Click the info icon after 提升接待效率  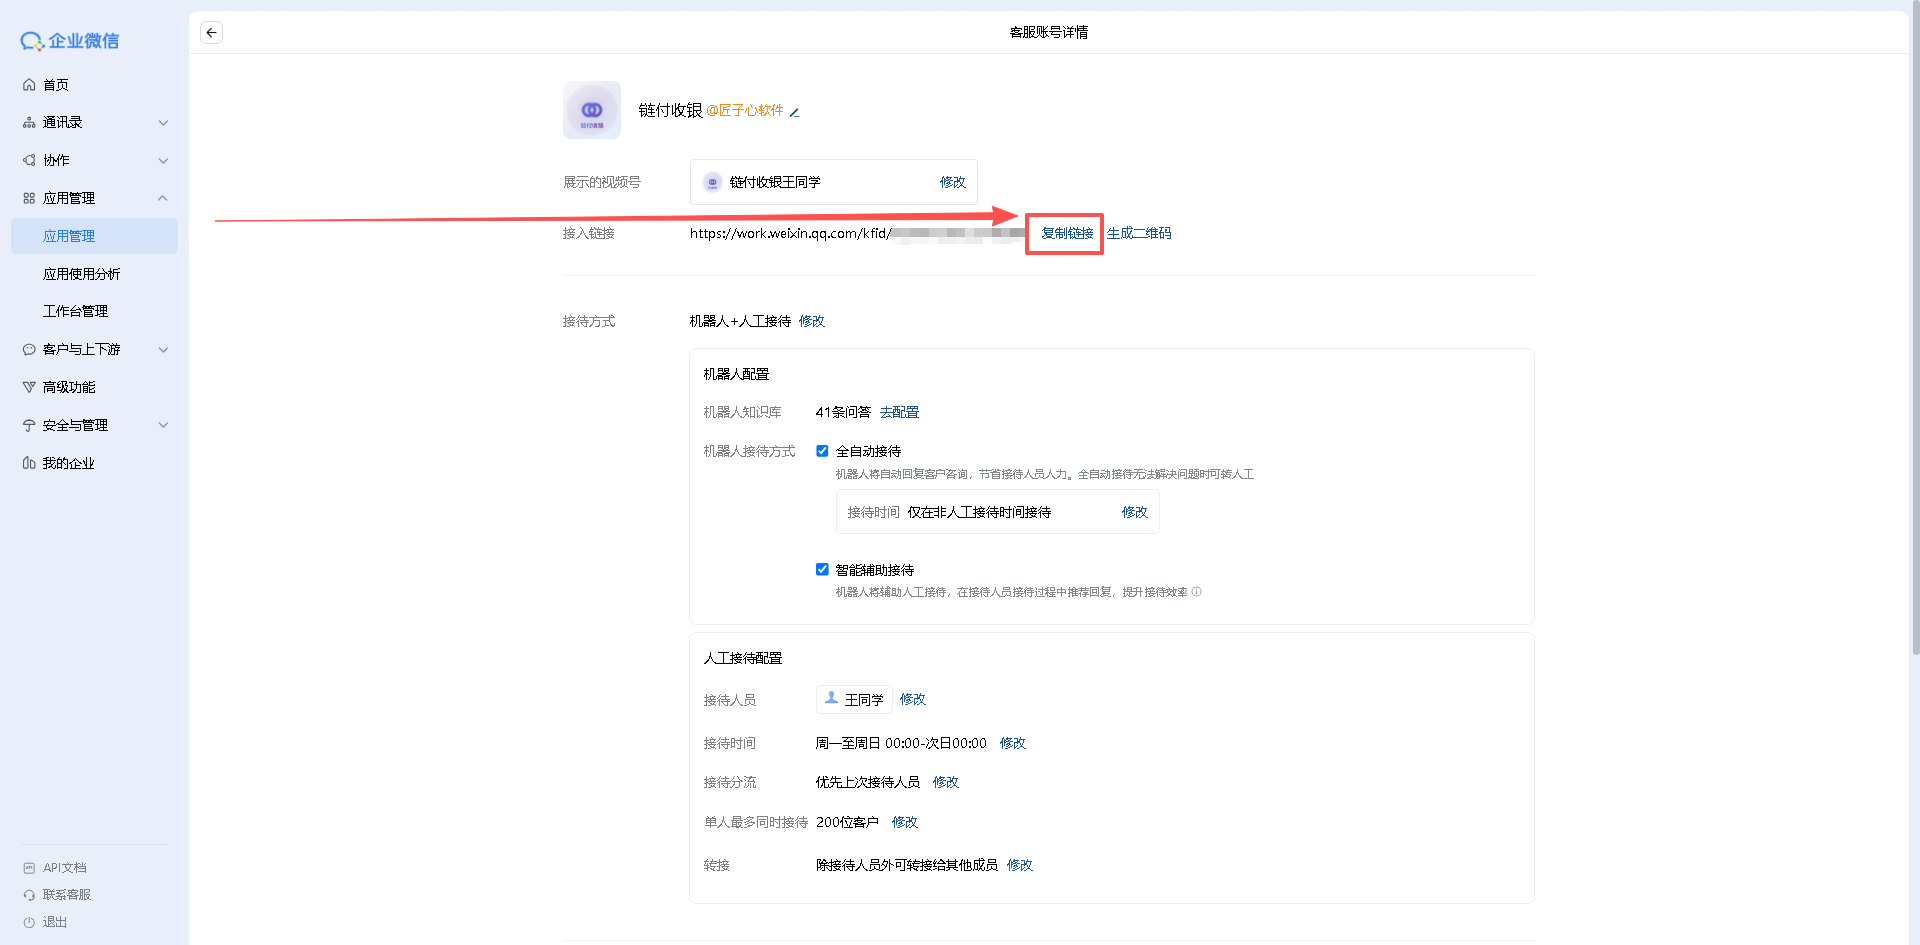(1196, 592)
